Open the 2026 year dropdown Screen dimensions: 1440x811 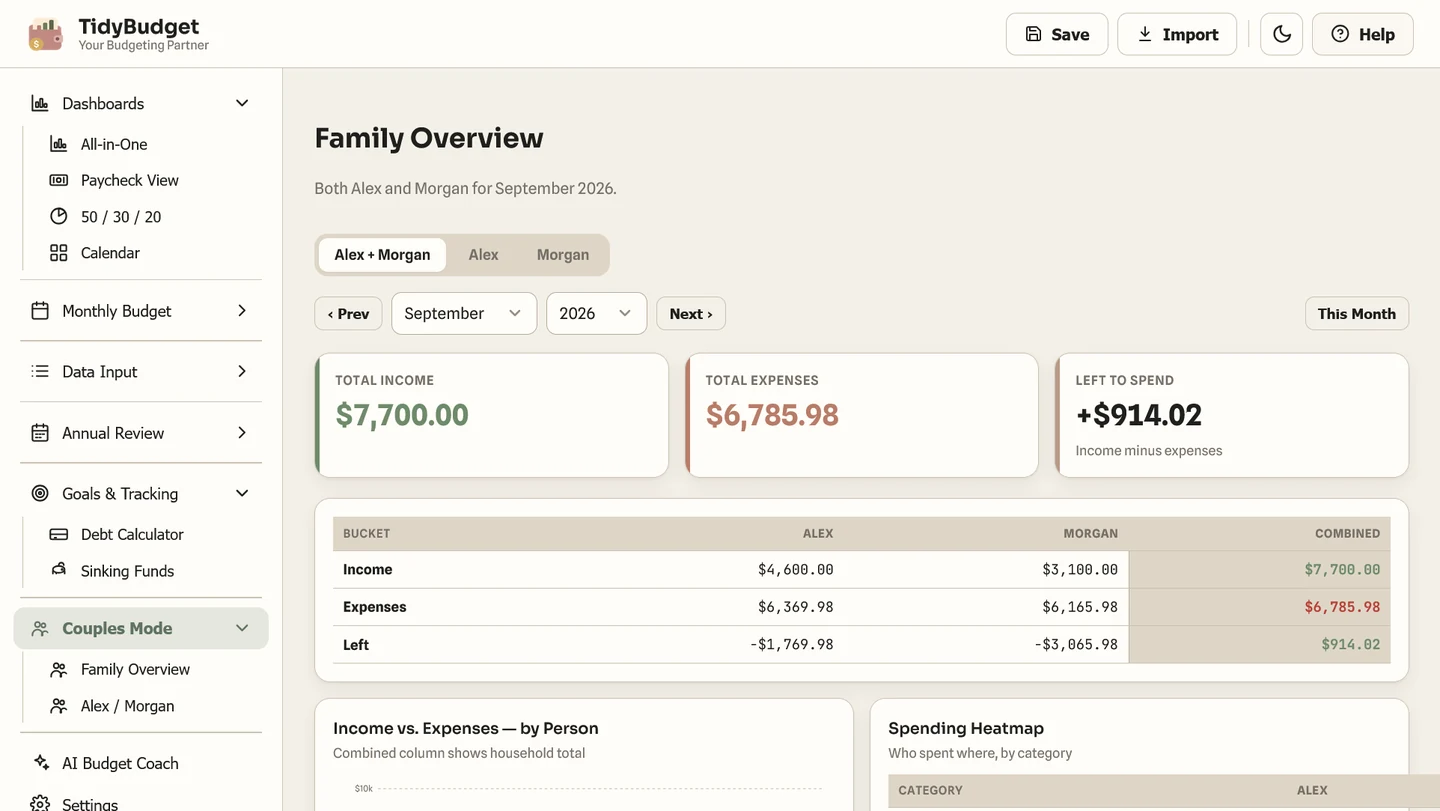(x=596, y=313)
